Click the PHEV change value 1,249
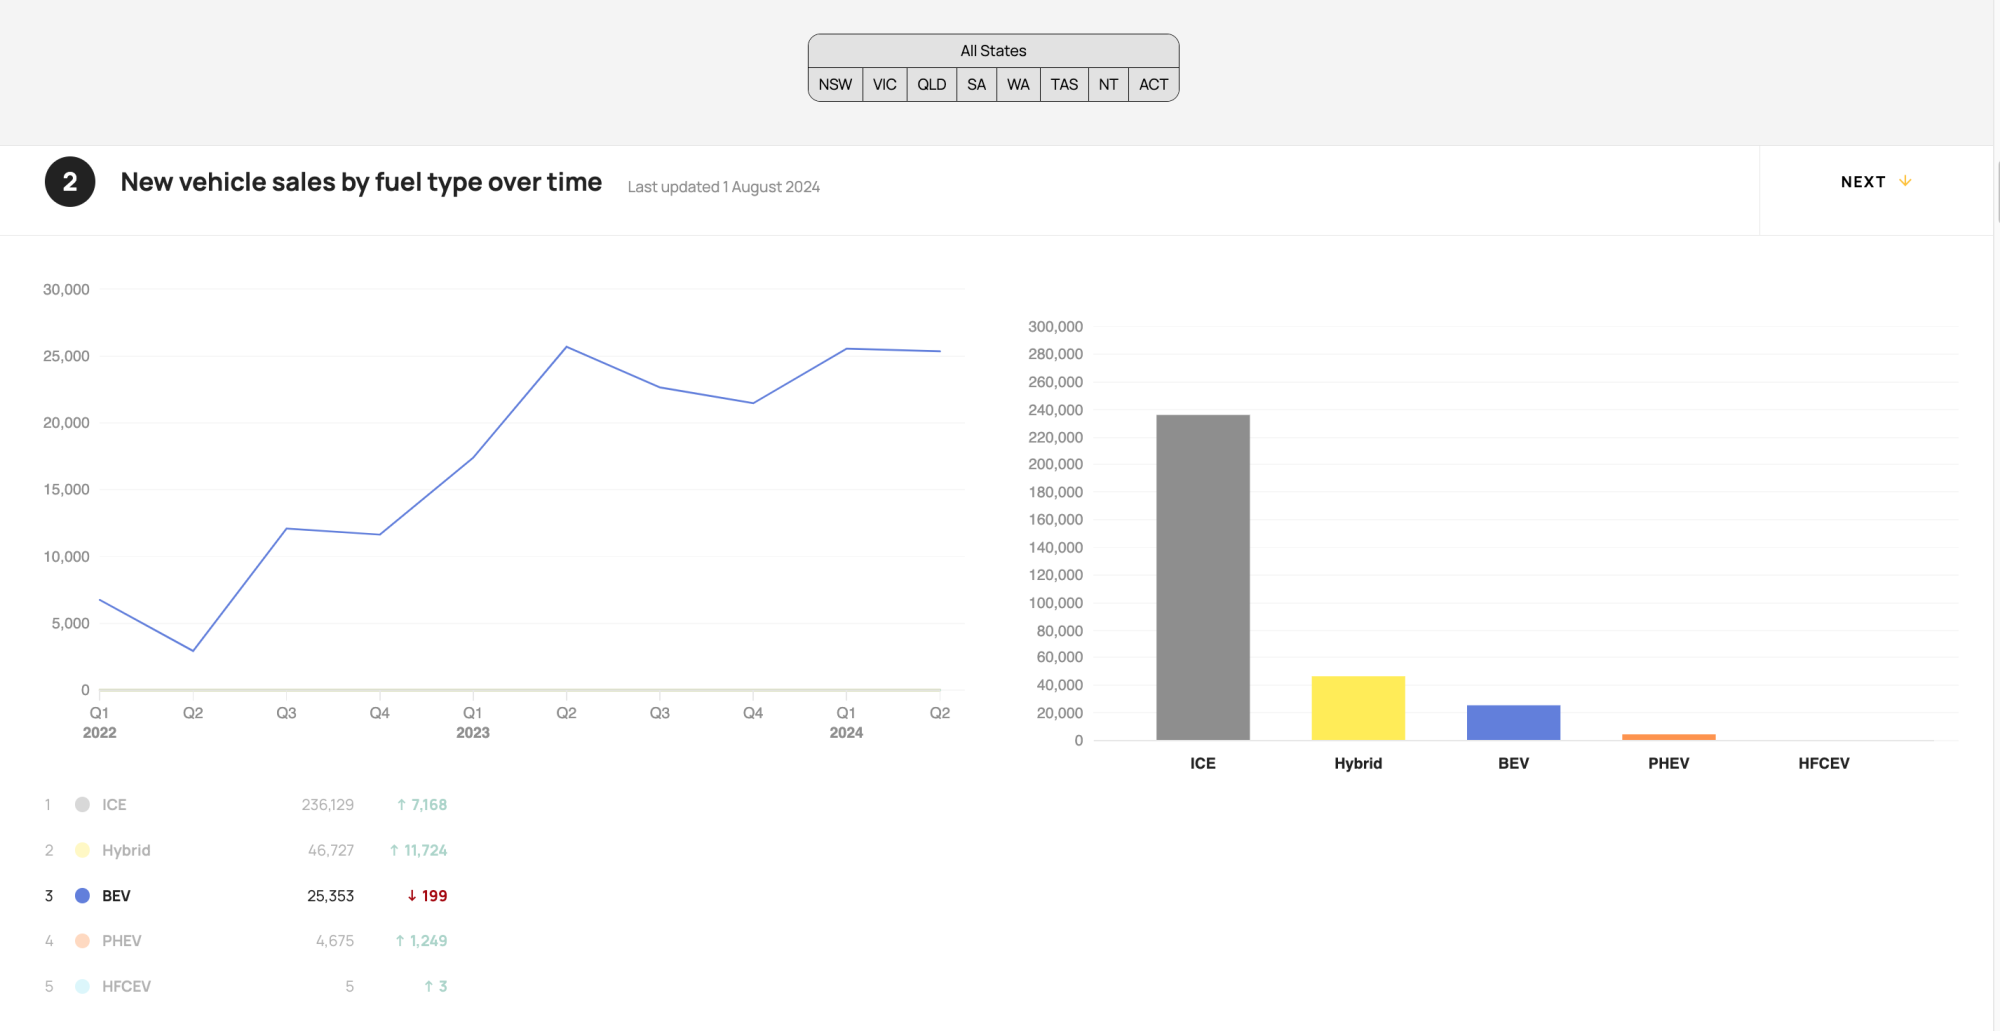The height and width of the screenshot is (1031, 2000). [x=421, y=941]
